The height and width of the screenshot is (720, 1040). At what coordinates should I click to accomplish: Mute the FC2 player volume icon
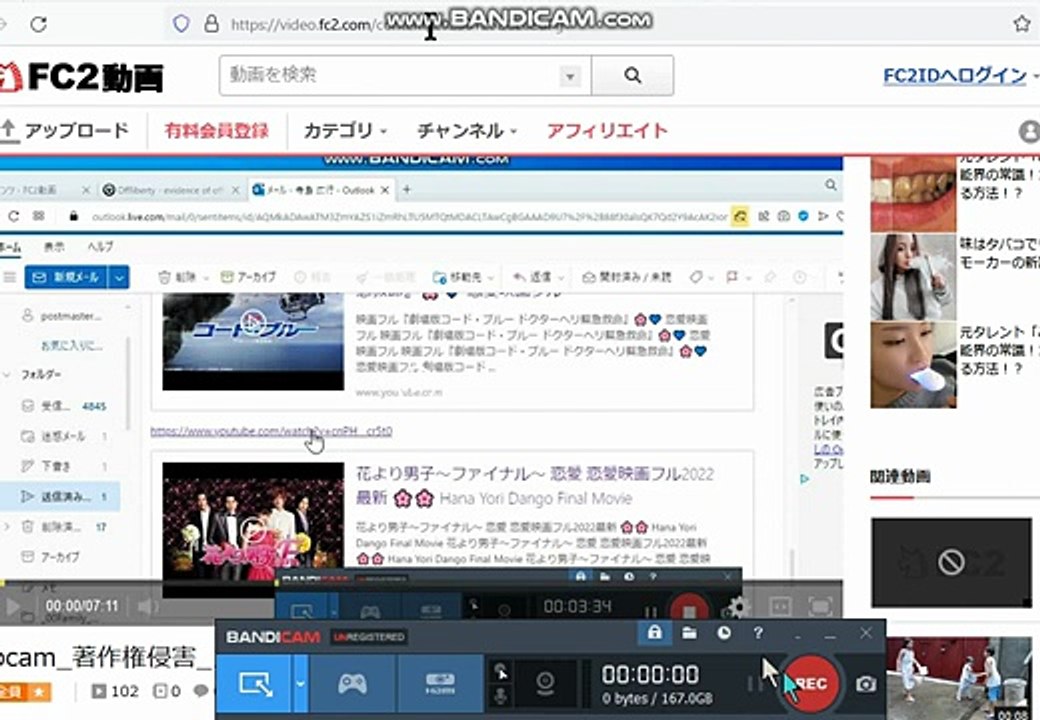147,606
